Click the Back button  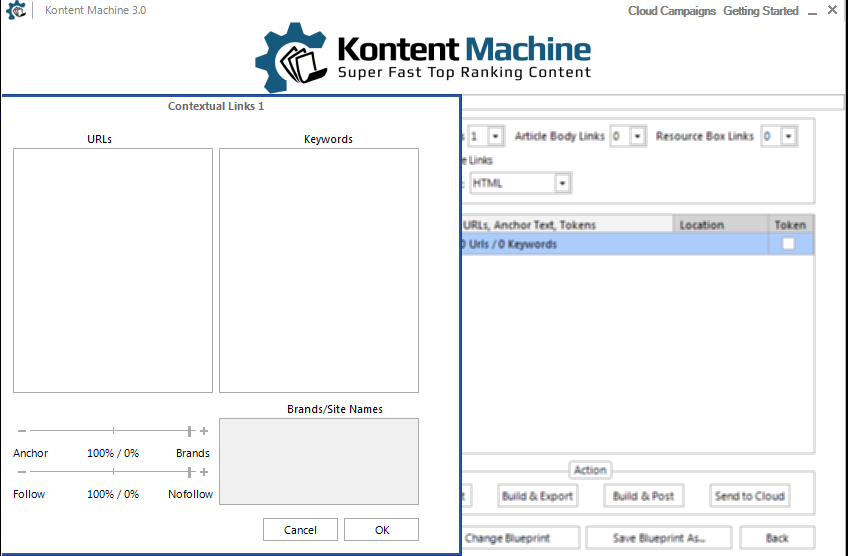tap(777, 538)
